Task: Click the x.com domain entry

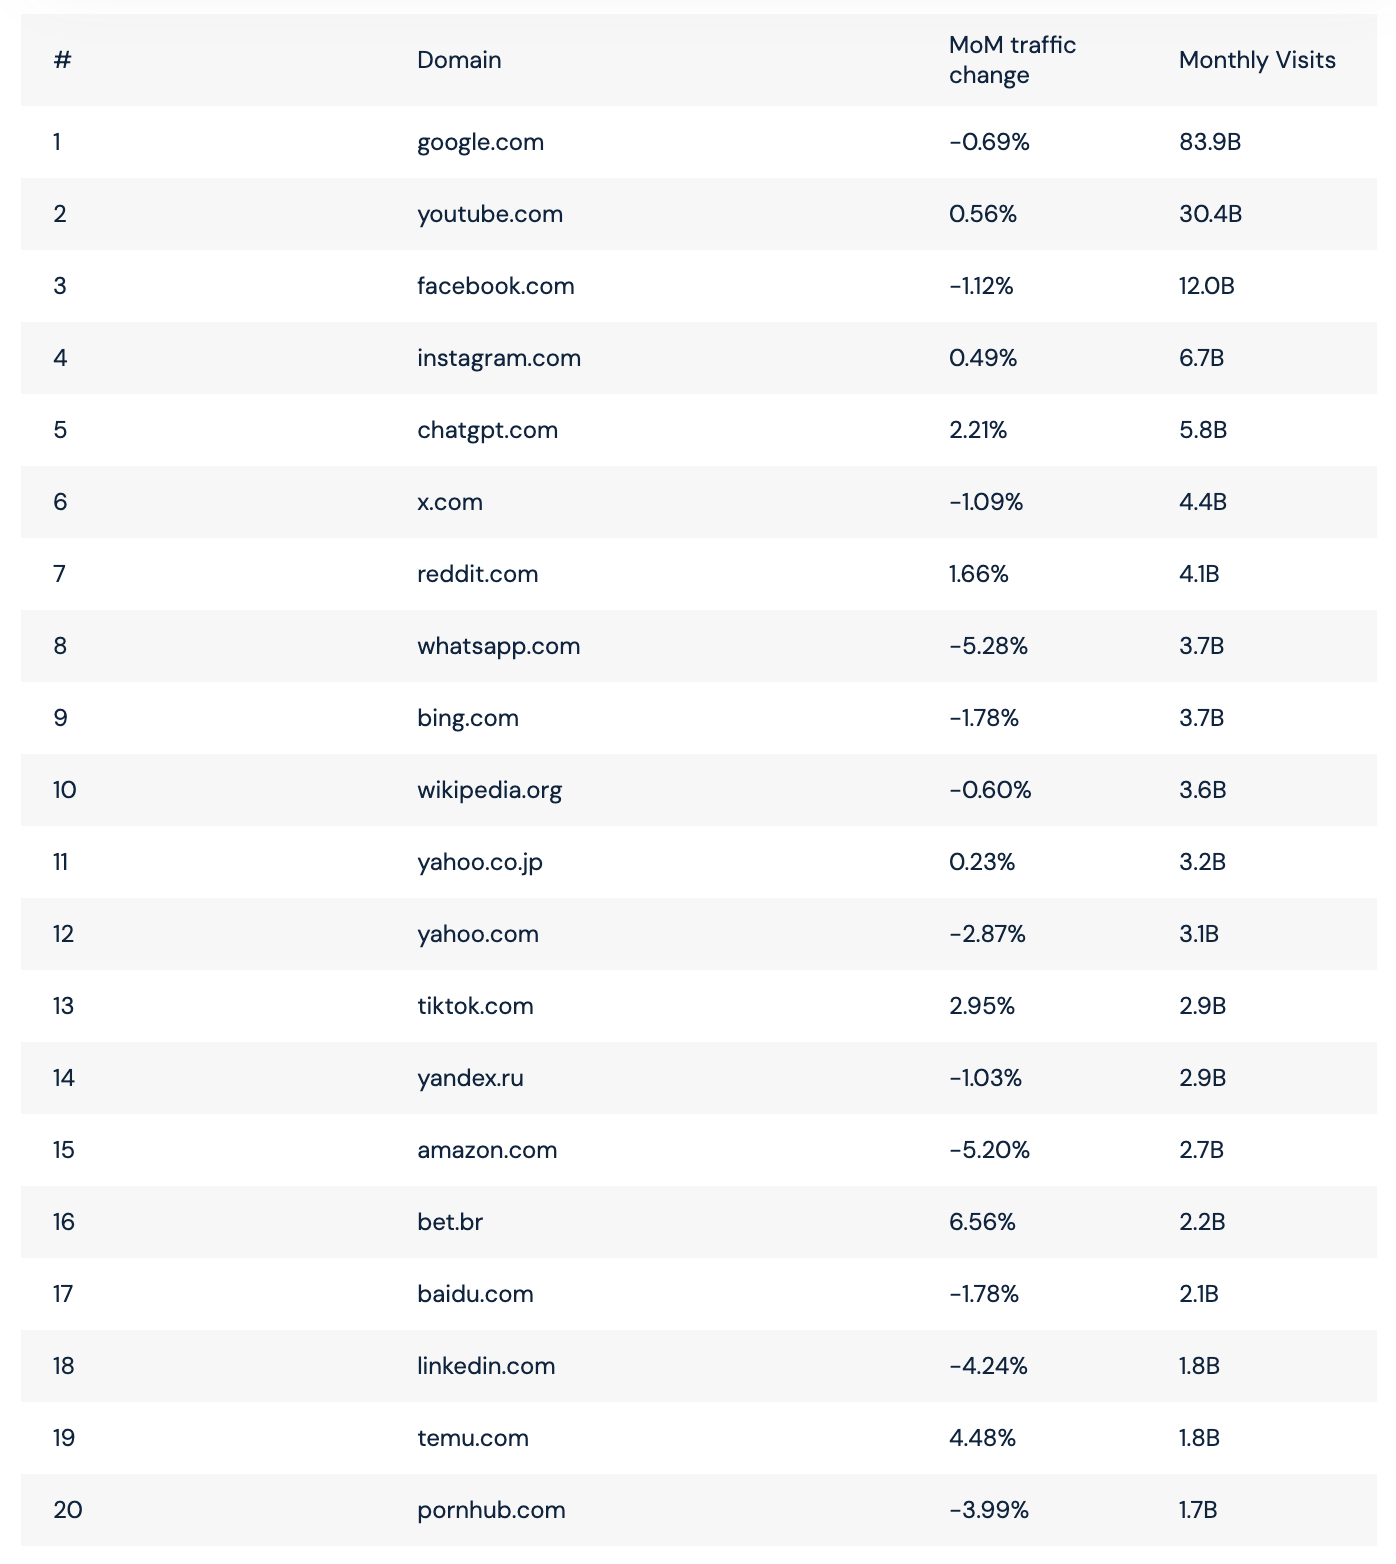Action: (x=449, y=502)
